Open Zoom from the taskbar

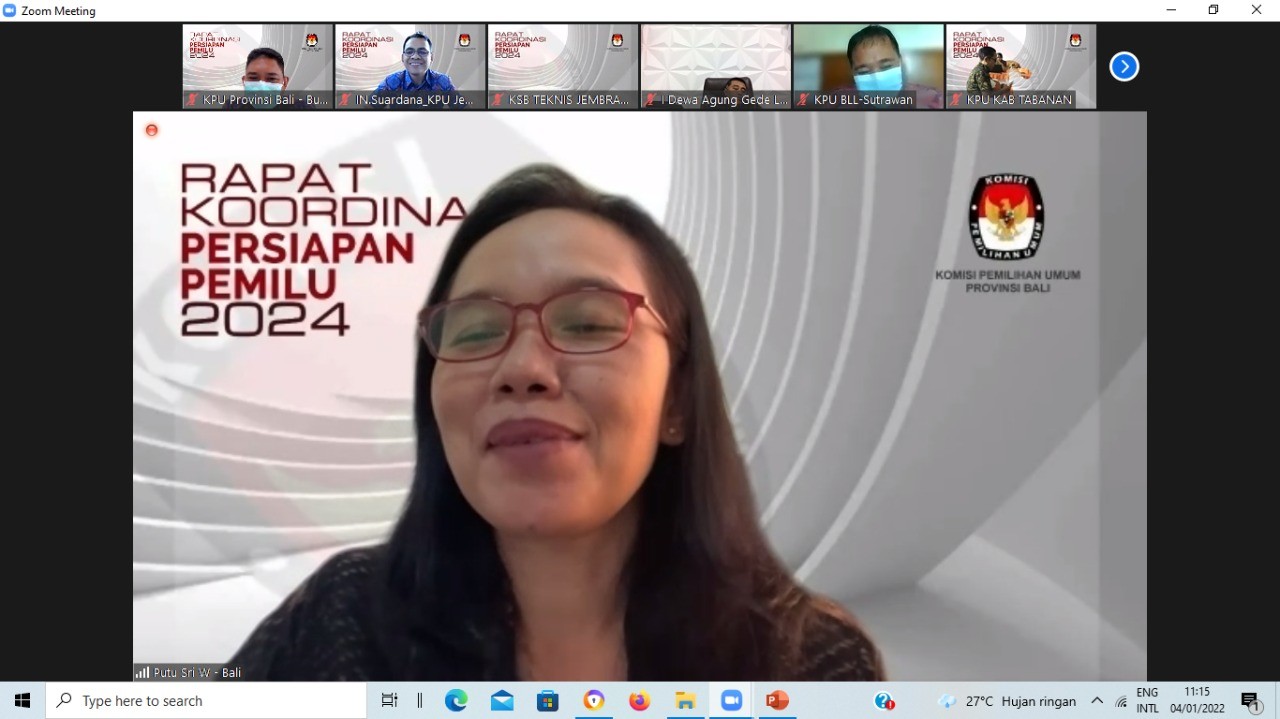pyautogui.click(x=731, y=701)
